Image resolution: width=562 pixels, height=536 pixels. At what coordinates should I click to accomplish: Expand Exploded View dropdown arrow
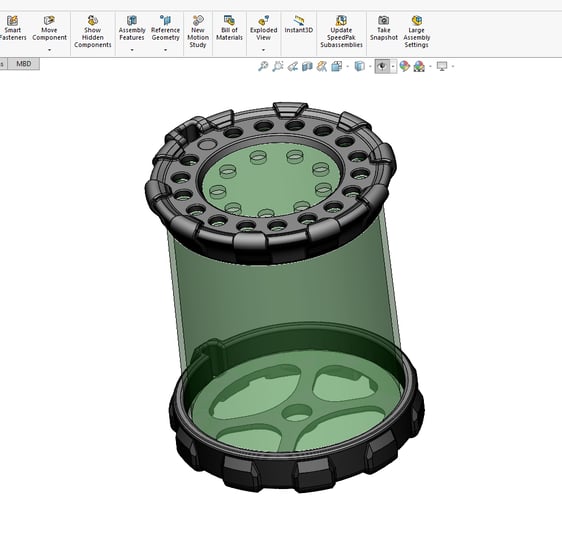[263, 50]
